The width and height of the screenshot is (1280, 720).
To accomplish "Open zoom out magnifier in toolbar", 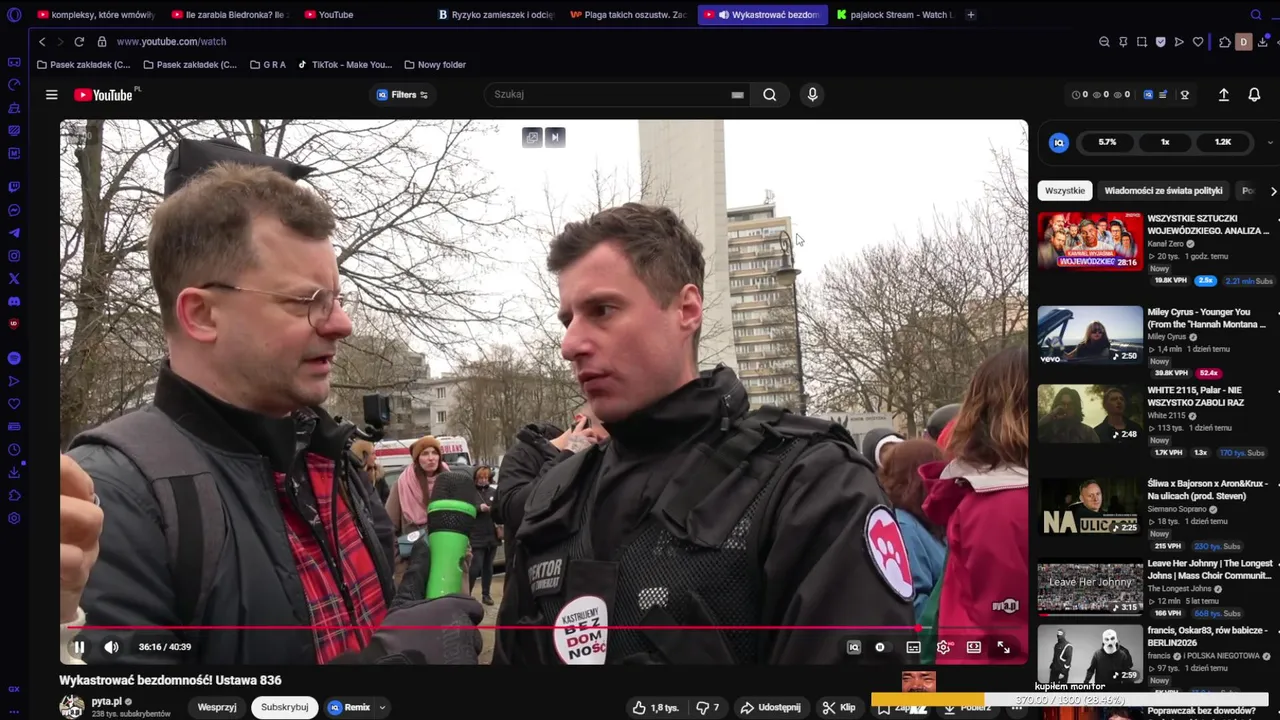I will (1104, 42).
